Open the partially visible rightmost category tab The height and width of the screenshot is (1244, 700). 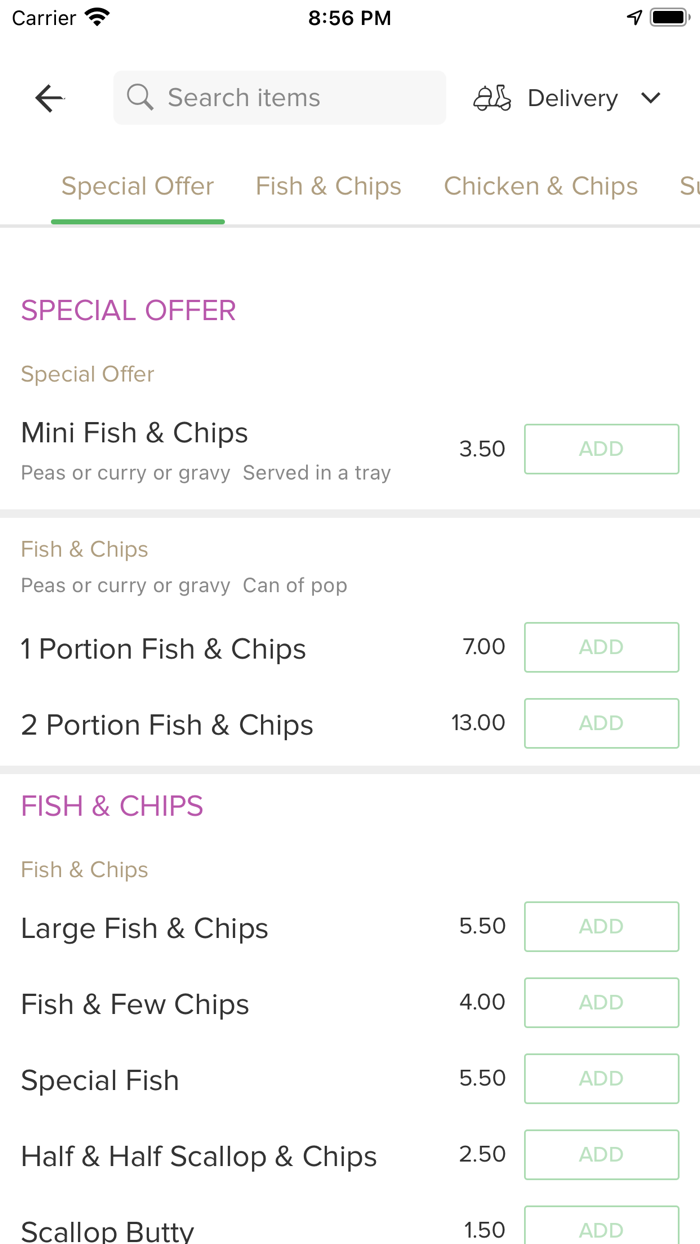691,186
